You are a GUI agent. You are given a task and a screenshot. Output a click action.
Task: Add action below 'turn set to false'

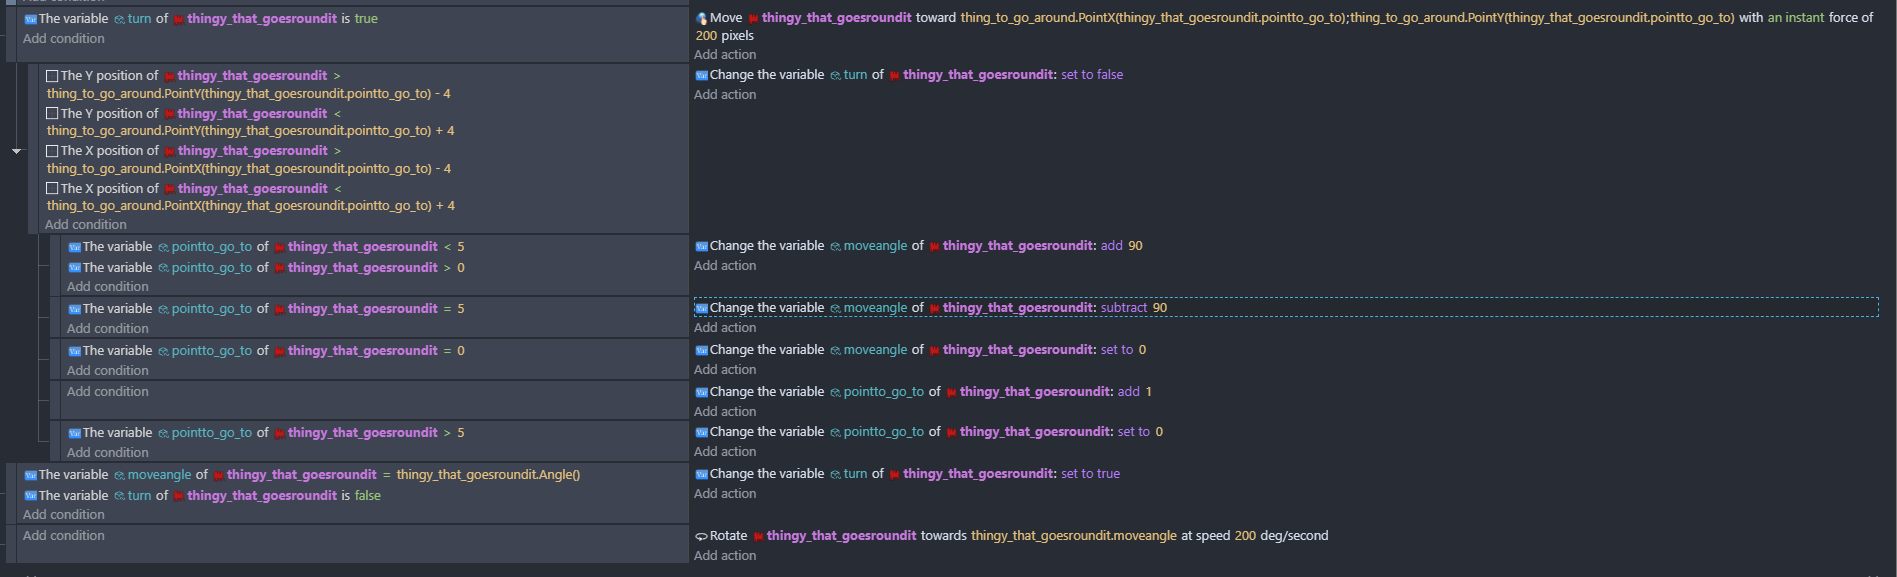click(x=725, y=95)
